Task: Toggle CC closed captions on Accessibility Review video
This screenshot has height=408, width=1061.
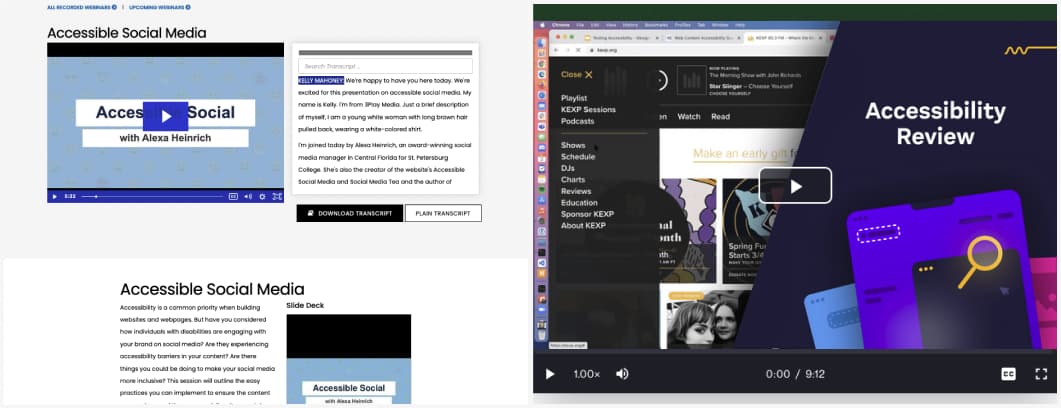Action: click(x=1008, y=374)
